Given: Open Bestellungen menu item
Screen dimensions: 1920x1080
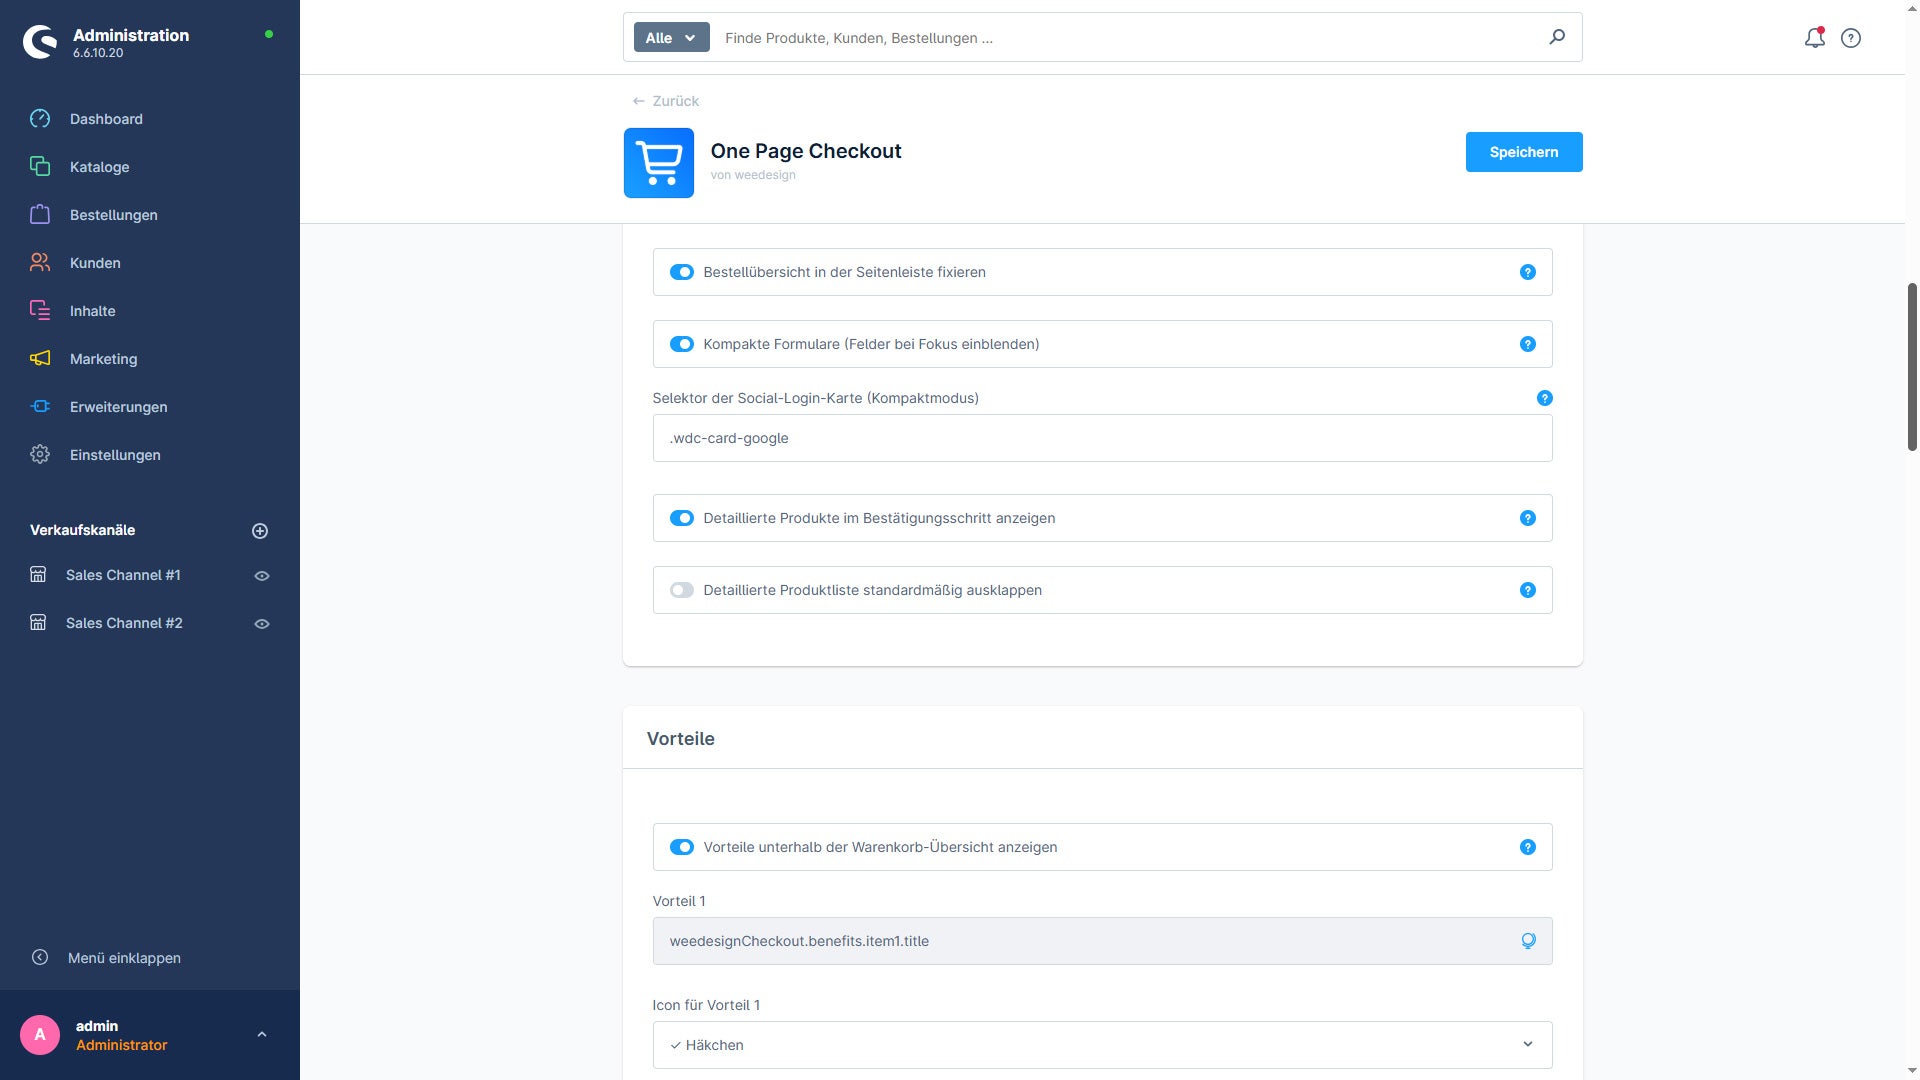Looking at the screenshot, I should point(113,215).
